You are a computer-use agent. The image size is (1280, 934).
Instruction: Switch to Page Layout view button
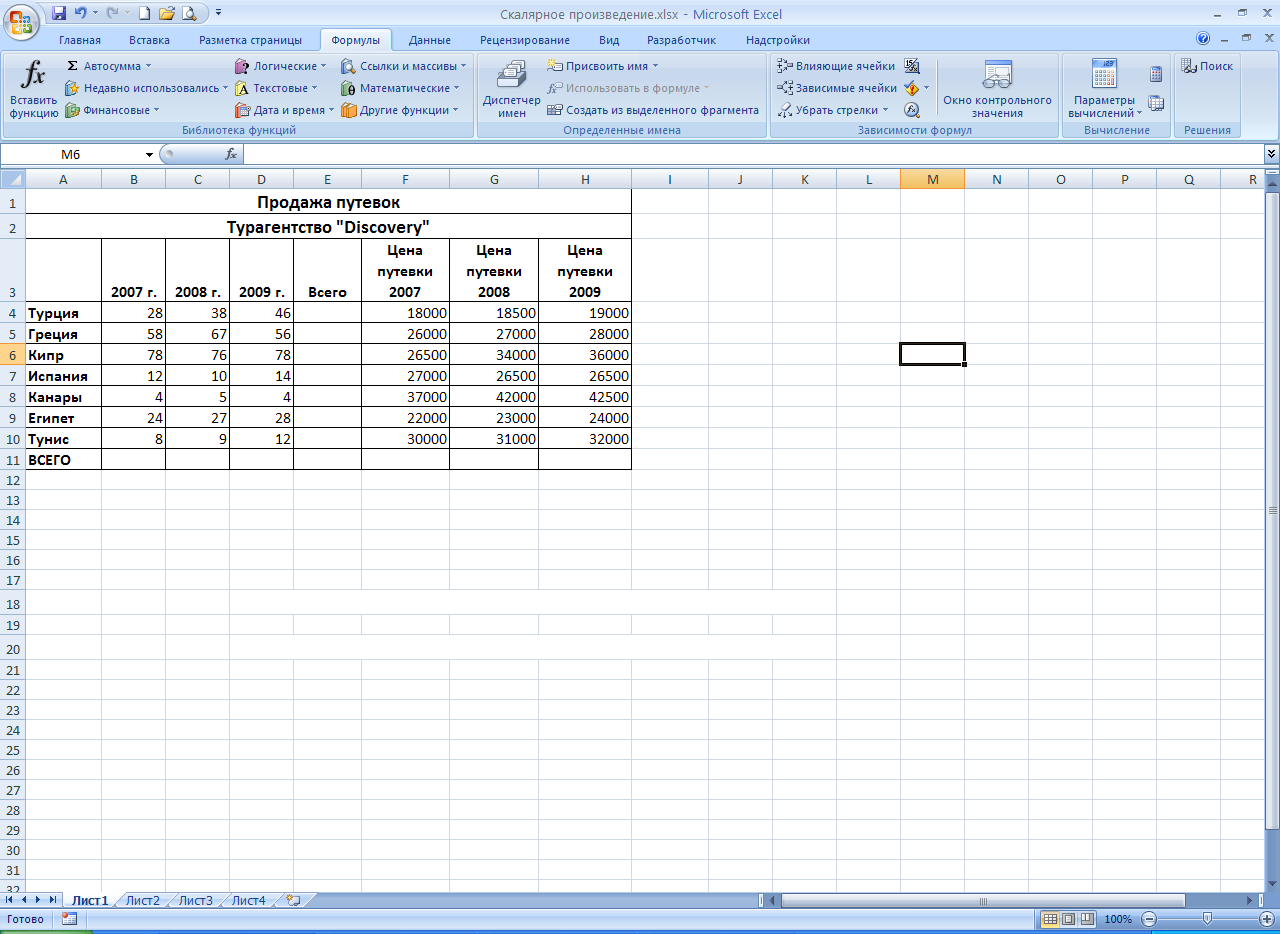tap(1067, 919)
